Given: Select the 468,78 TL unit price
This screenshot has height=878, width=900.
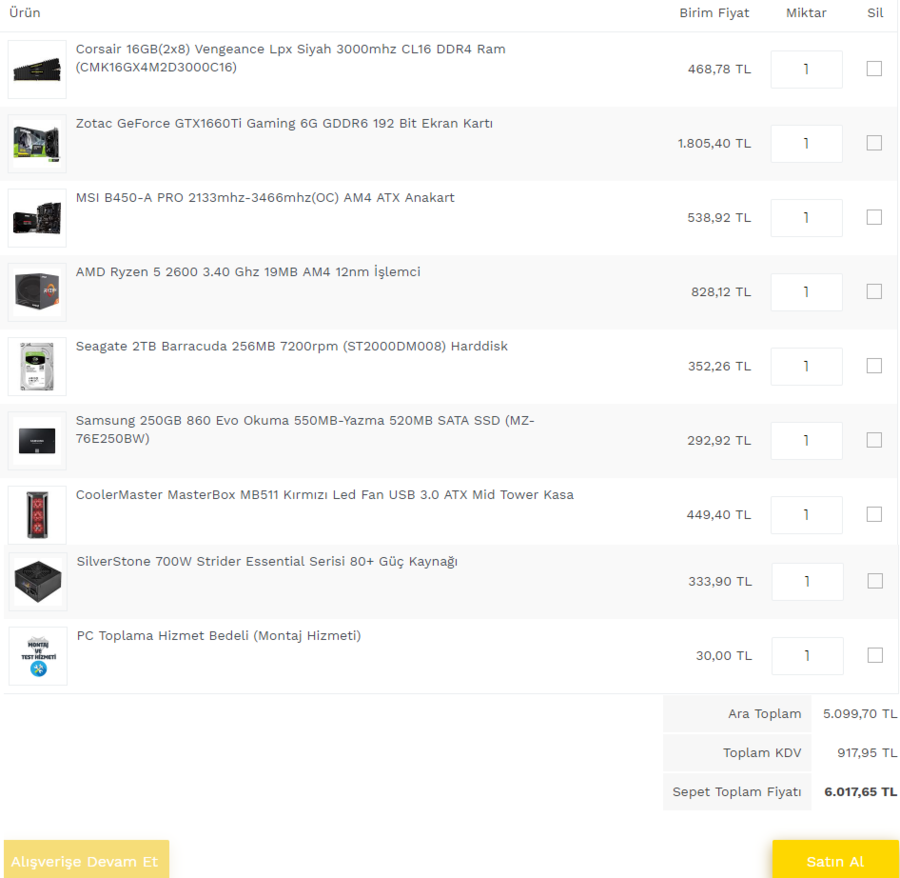Looking at the screenshot, I should click(719, 69).
